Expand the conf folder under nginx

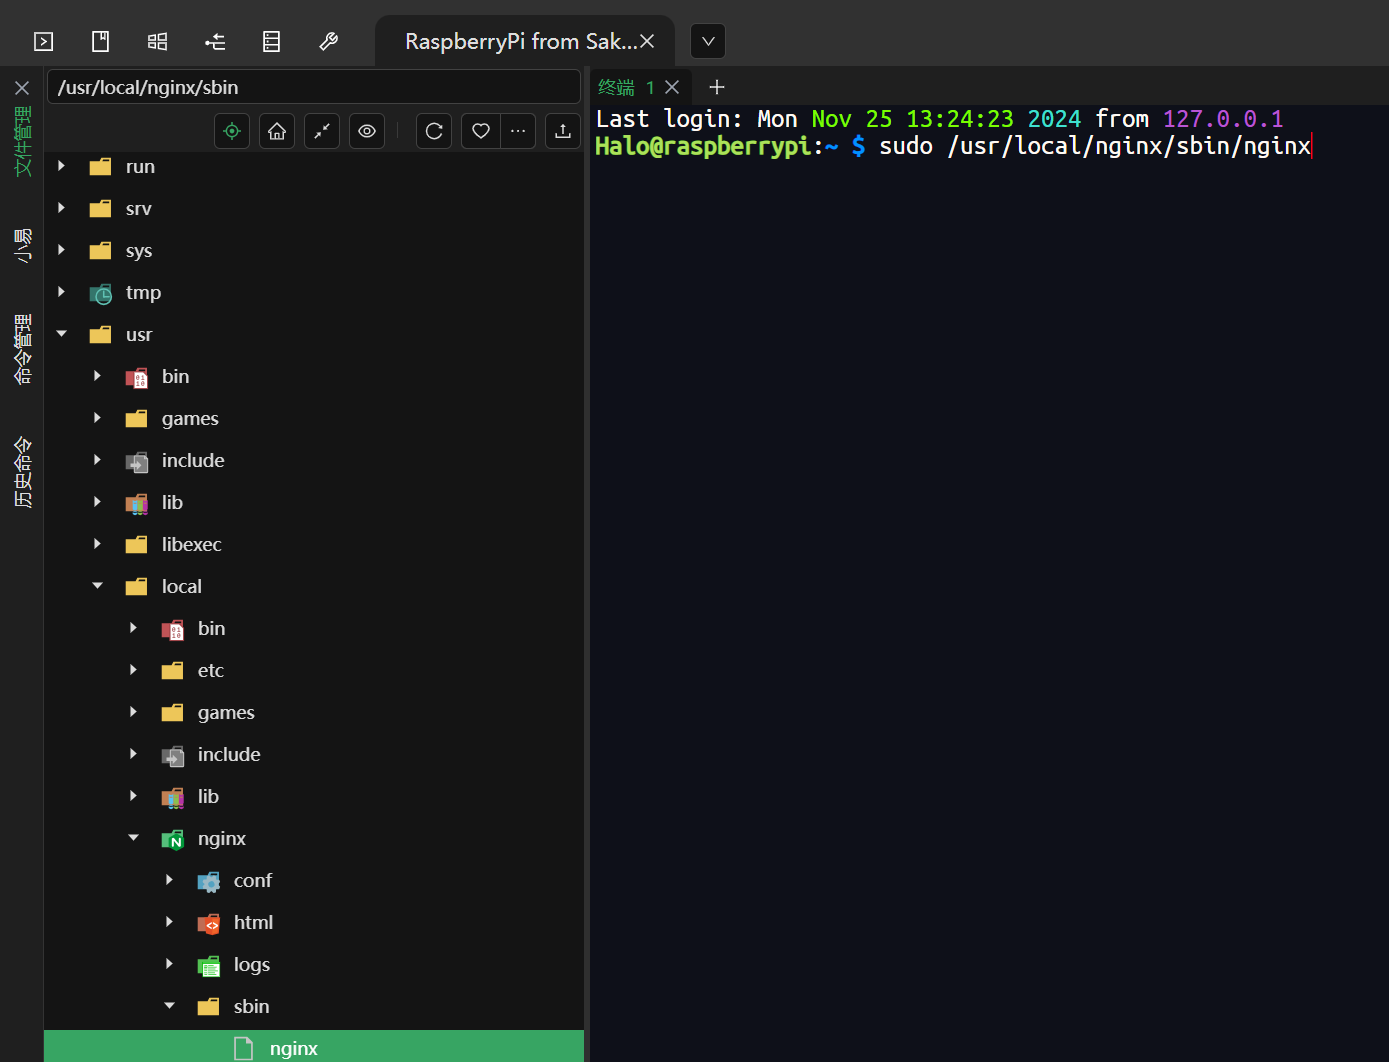(169, 880)
